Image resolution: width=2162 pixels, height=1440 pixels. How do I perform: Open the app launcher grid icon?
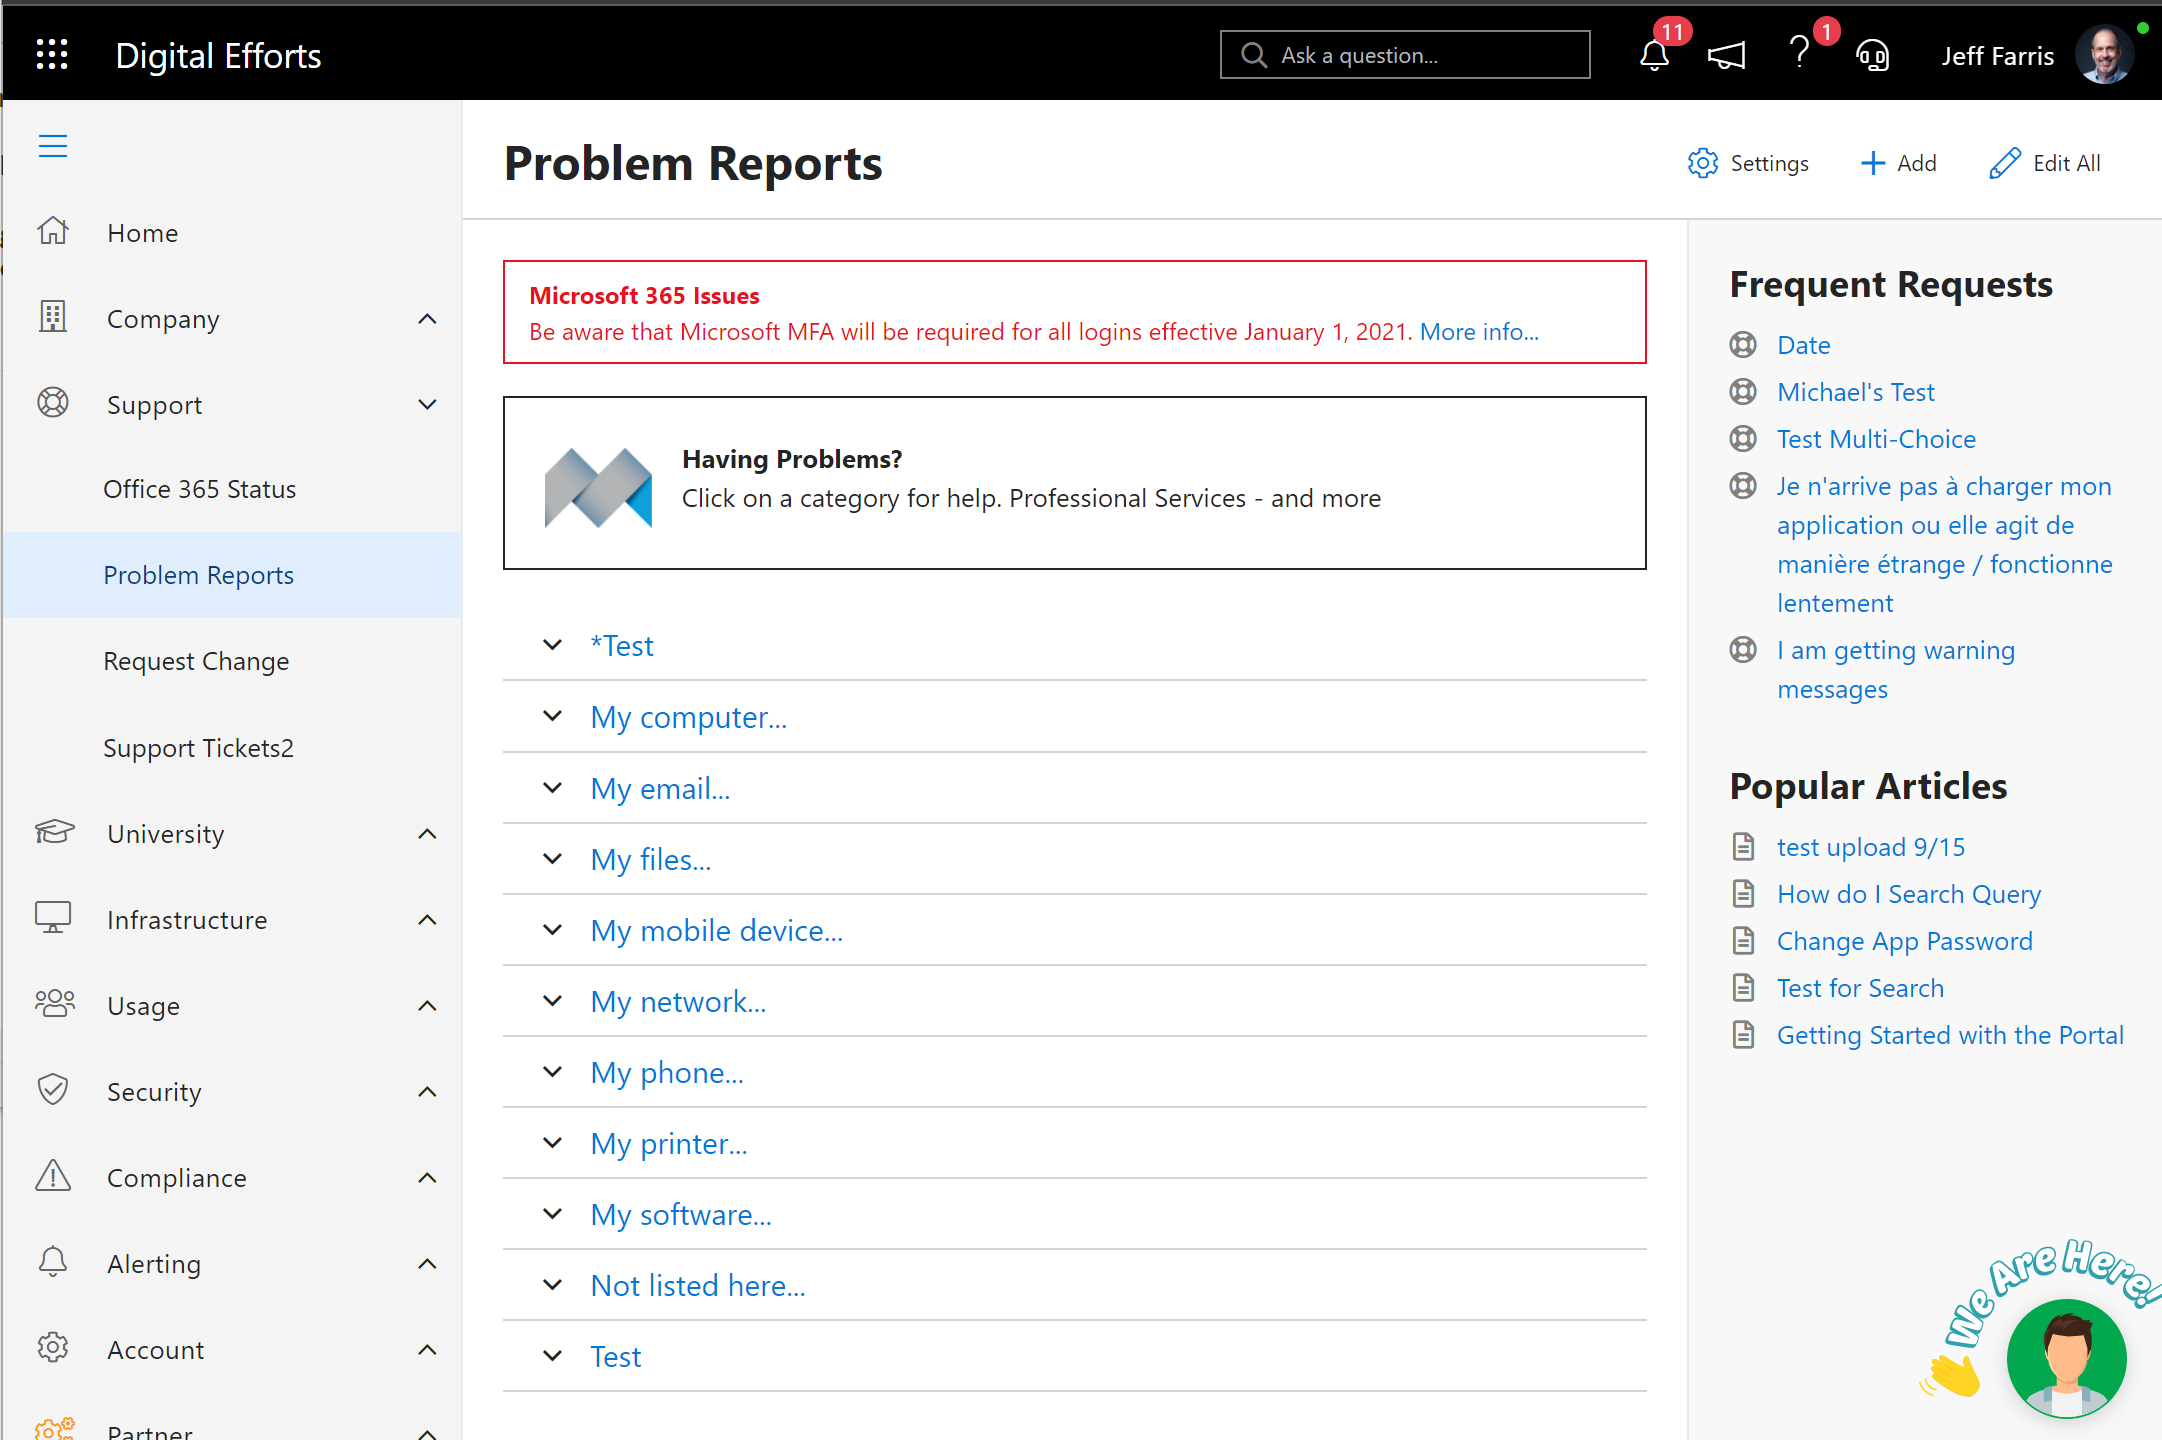52,54
